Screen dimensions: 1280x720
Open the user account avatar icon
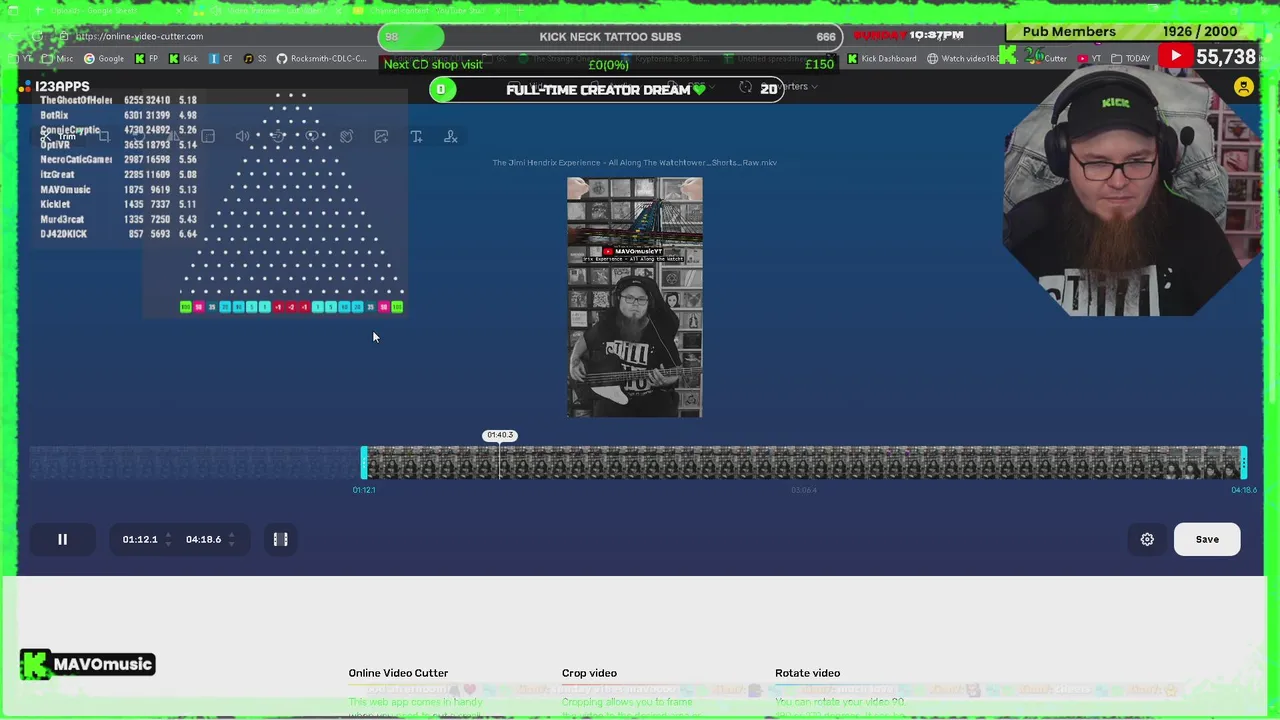pos(1243,87)
